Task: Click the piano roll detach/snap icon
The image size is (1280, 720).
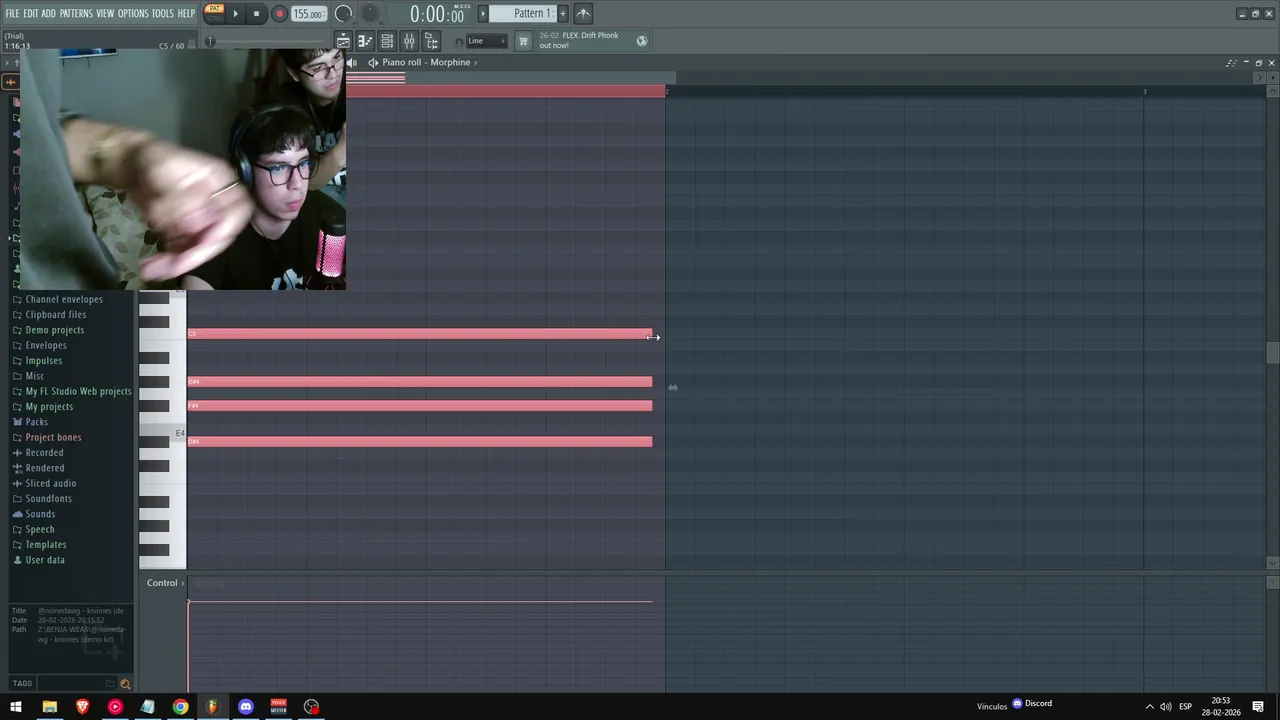Action: pyautogui.click(x=1231, y=63)
